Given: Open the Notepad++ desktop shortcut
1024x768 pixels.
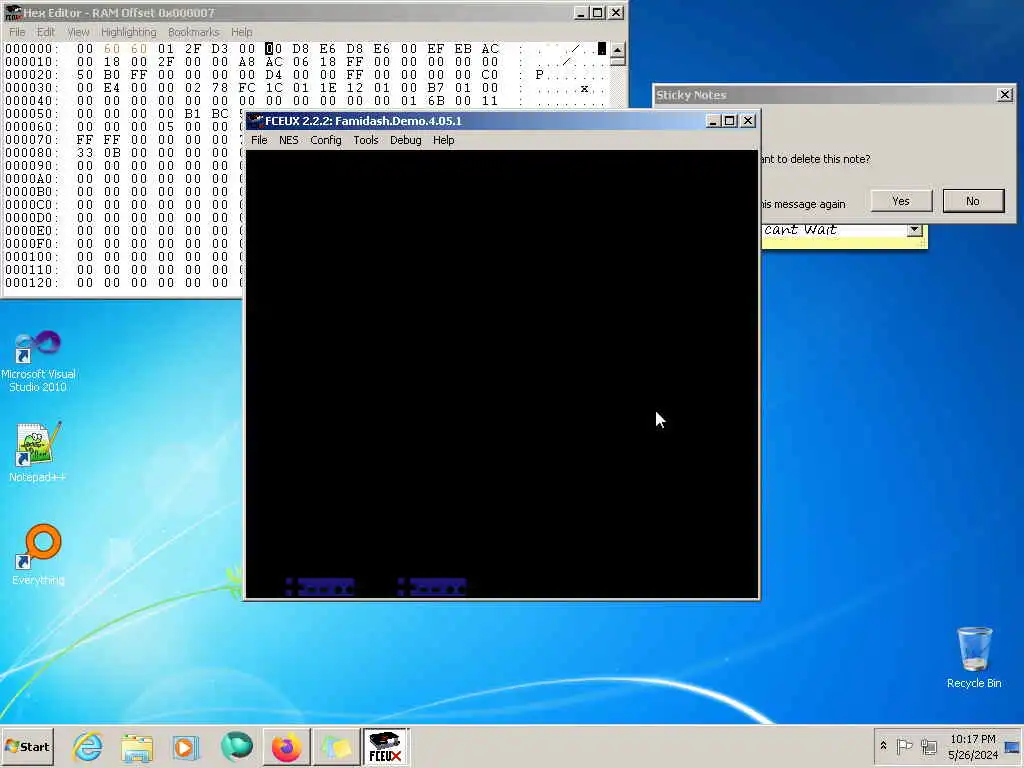Looking at the screenshot, I should click(x=38, y=452).
